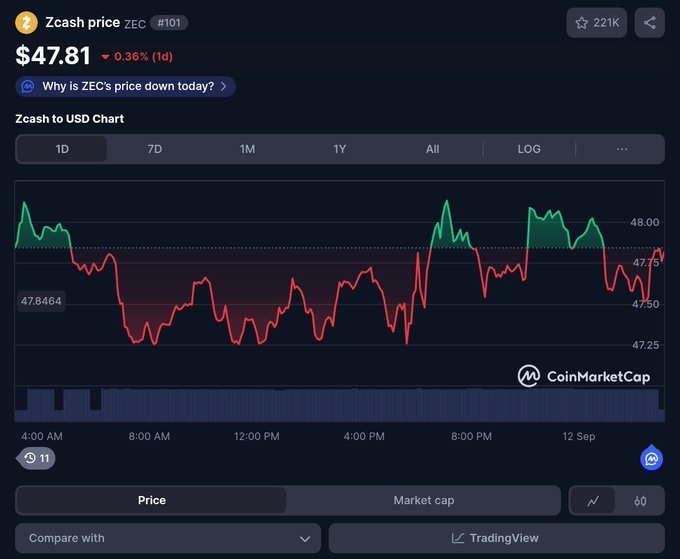This screenshot has width=680, height=559.
Task: Open Why is ZEC's price down today
Action: pos(125,86)
